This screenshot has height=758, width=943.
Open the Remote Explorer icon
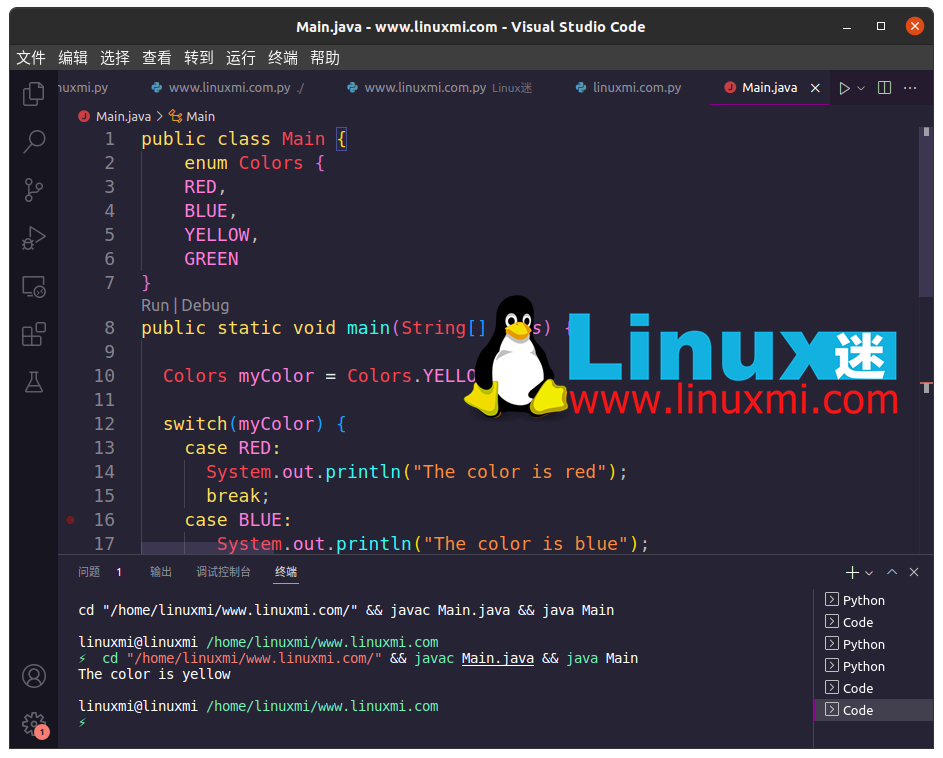34,286
